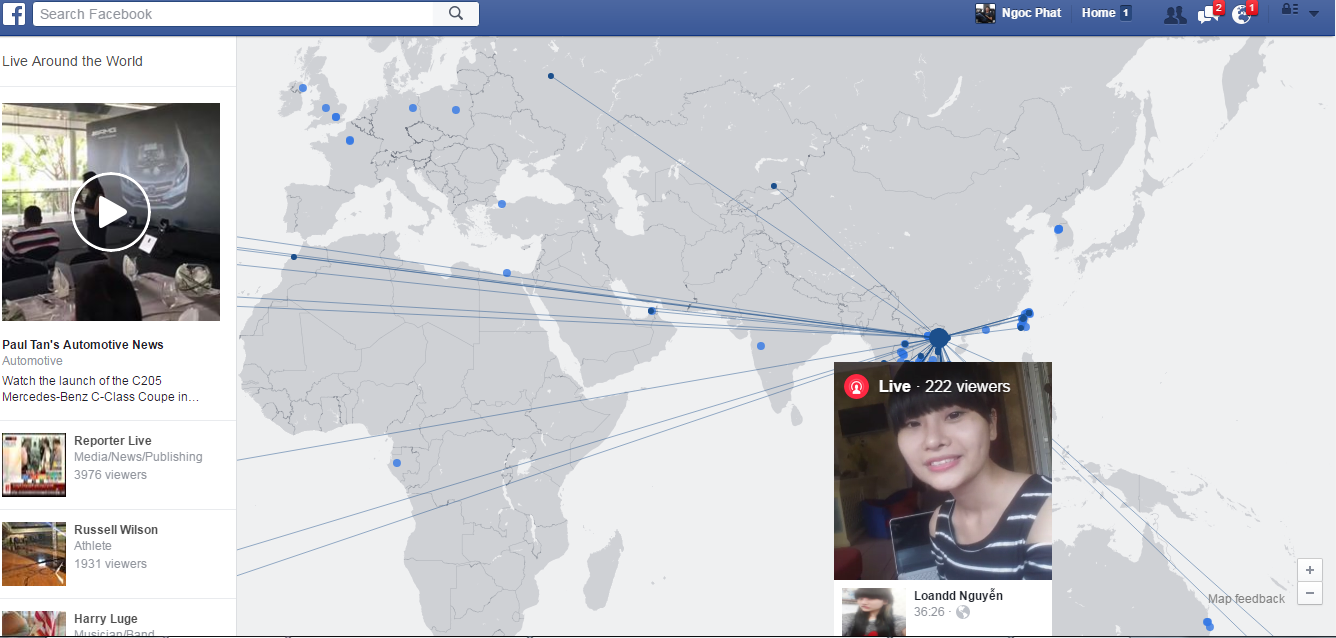The width and height of the screenshot is (1336, 638).
Task: Click the Facebook logo icon
Action: pos(14,14)
